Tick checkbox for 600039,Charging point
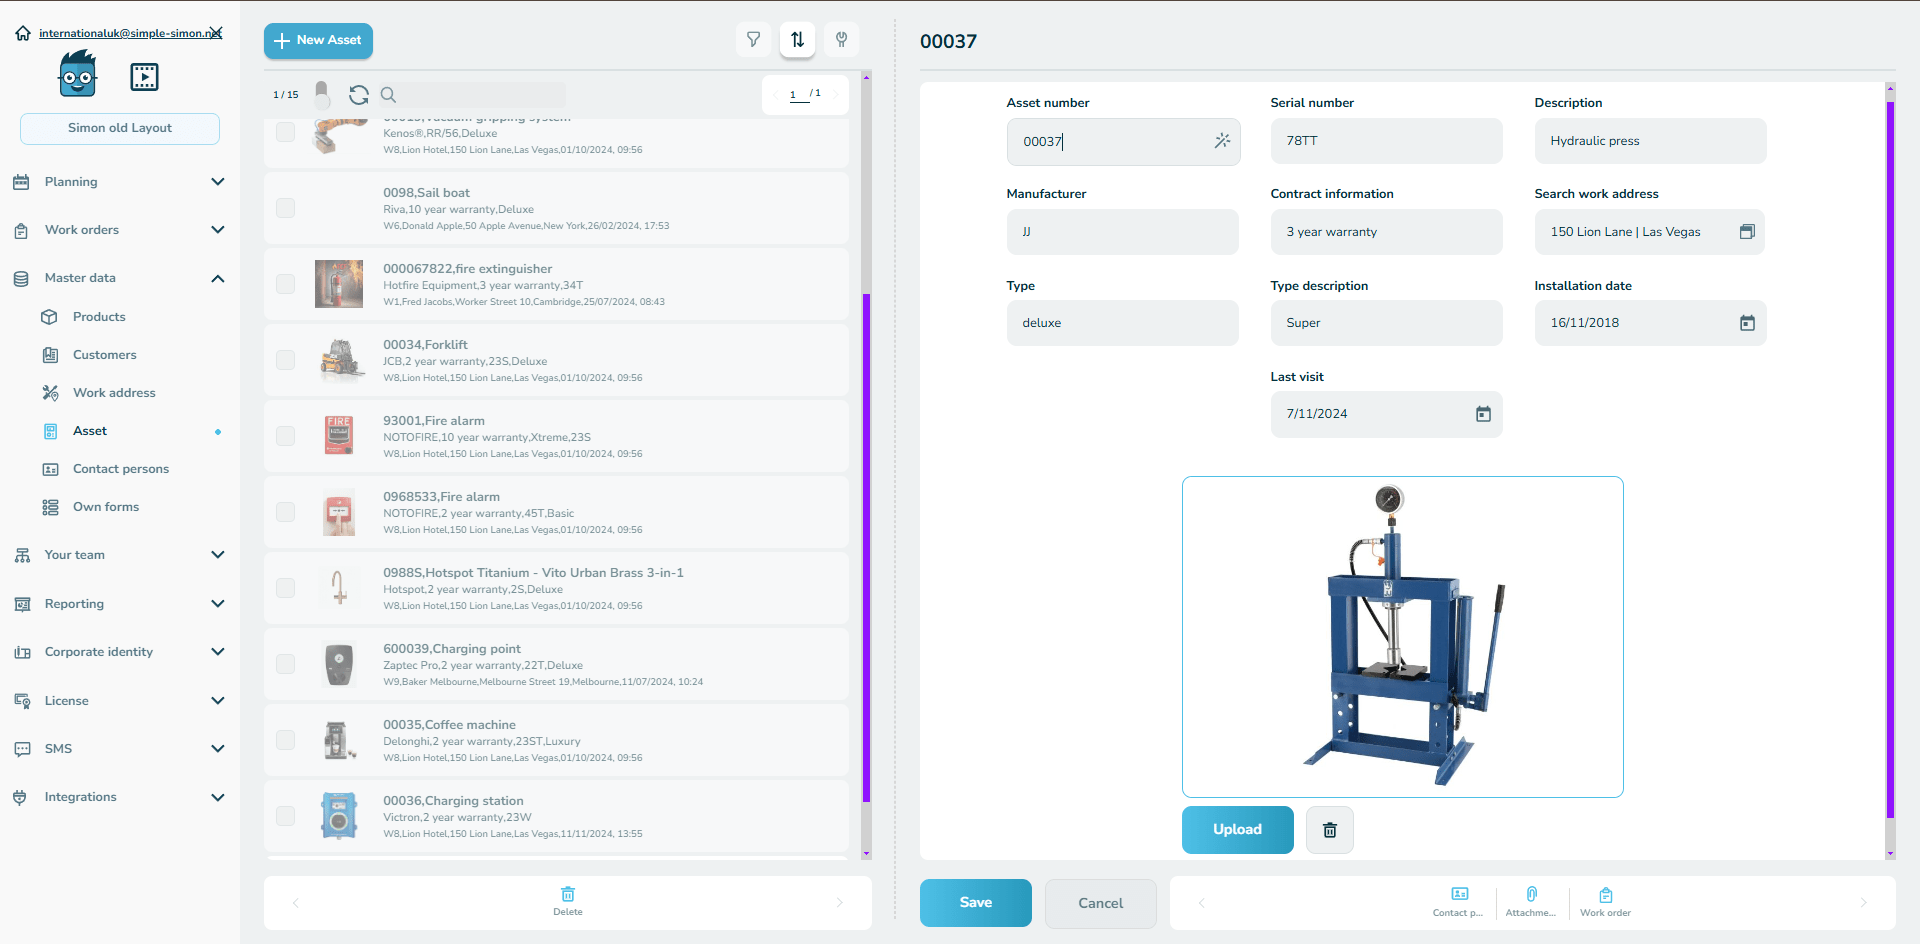The width and height of the screenshot is (1920, 944). pyautogui.click(x=286, y=664)
